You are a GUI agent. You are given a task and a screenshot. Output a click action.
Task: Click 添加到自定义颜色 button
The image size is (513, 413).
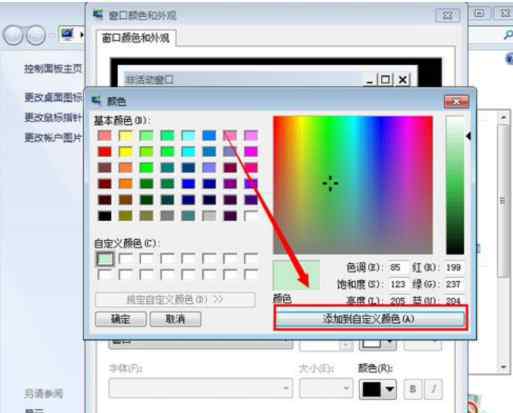click(x=370, y=318)
